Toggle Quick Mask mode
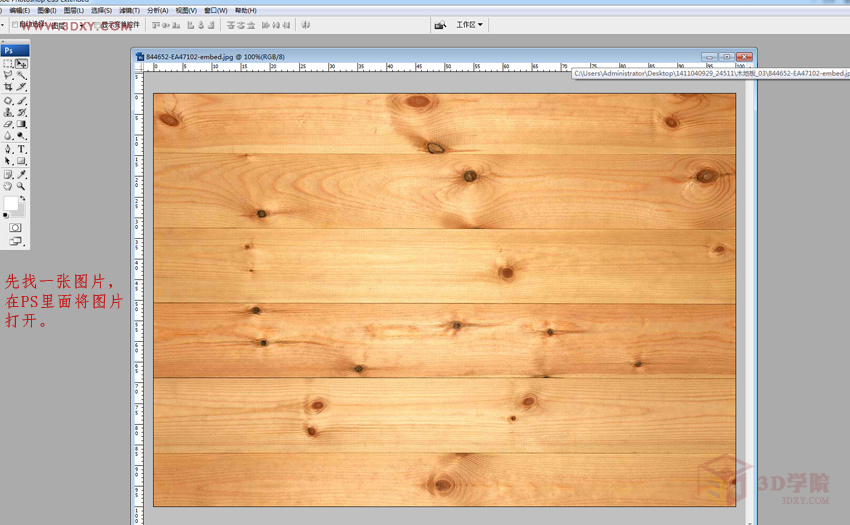The width and height of the screenshot is (850, 525). (15, 228)
